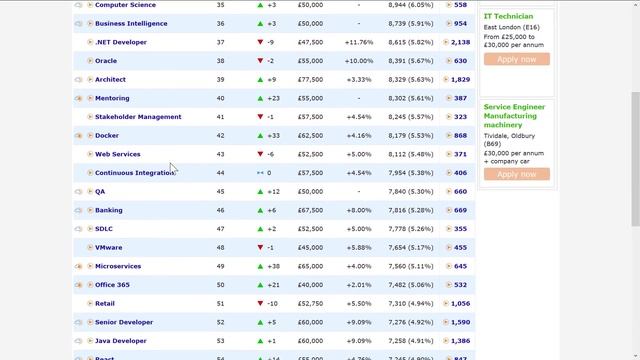Viewport: 640px width, 360px height.
Task: View the 387 live jobs for Mentoring
Action: click(460, 98)
